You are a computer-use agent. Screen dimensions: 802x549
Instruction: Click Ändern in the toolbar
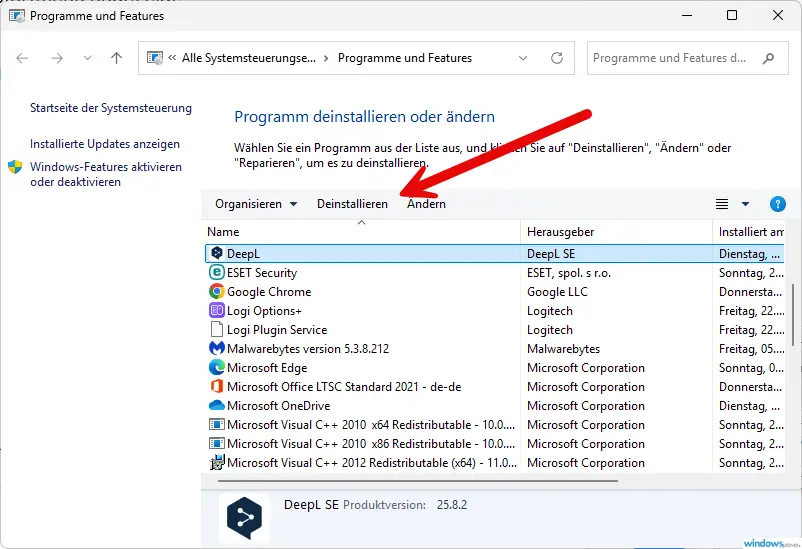426,204
